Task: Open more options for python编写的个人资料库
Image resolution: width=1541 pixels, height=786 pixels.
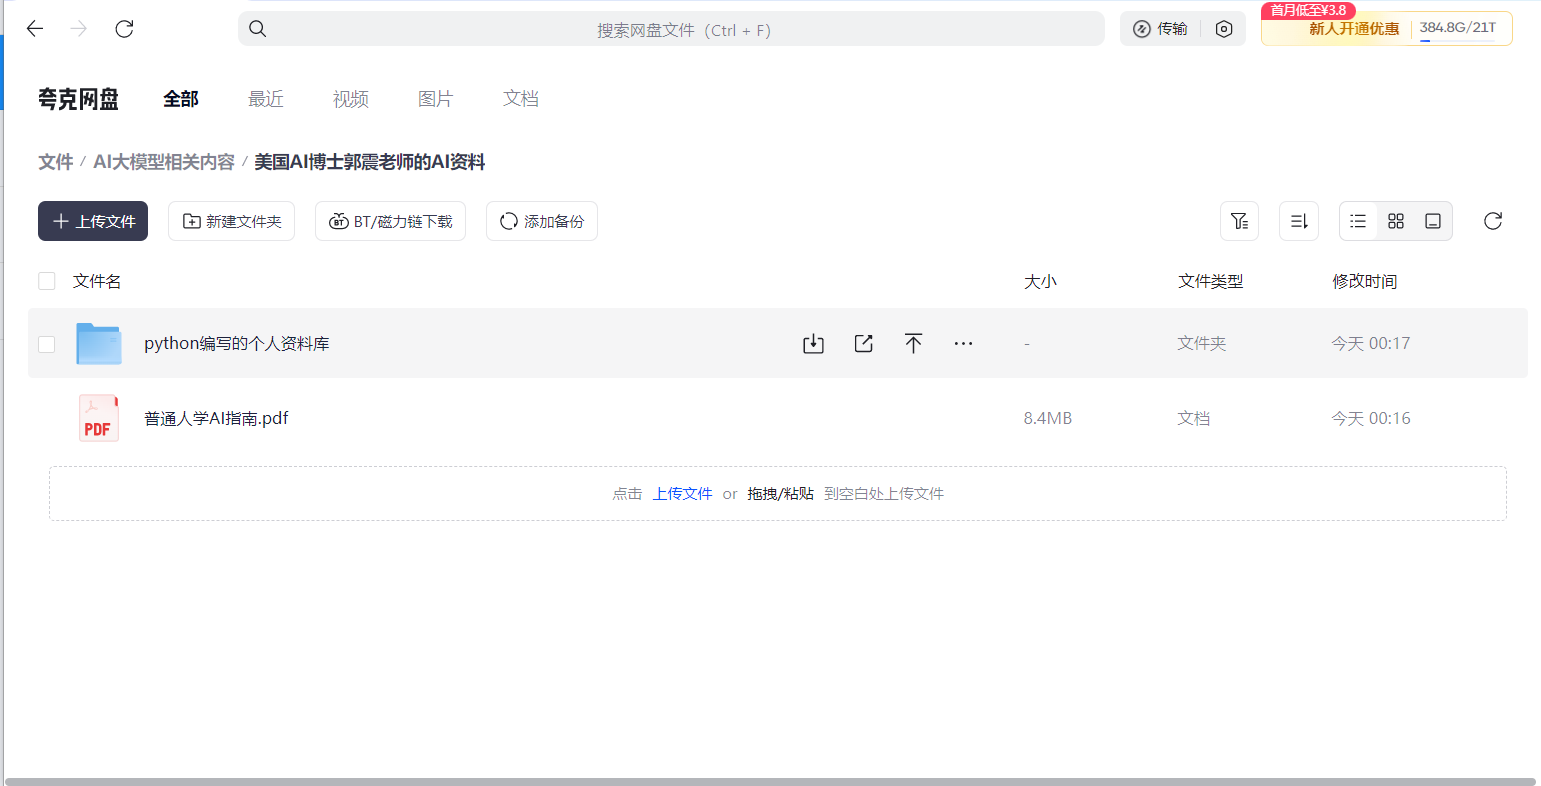Action: [x=963, y=344]
